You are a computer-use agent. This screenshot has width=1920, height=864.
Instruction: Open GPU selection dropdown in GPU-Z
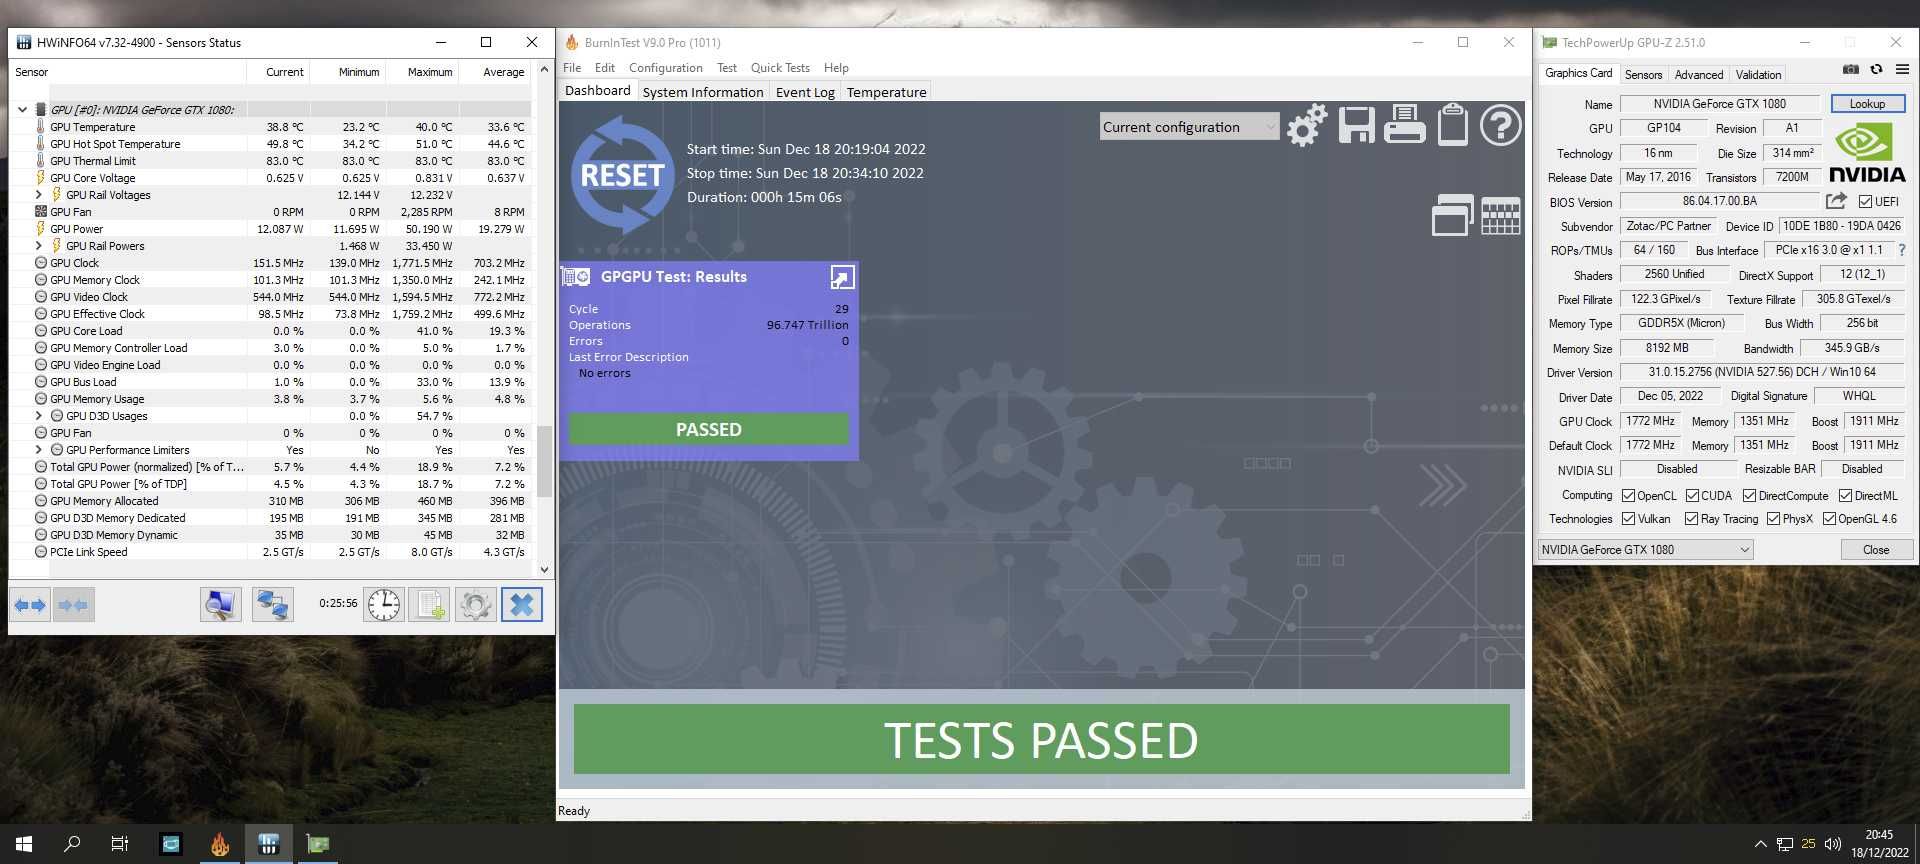tap(1645, 550)
